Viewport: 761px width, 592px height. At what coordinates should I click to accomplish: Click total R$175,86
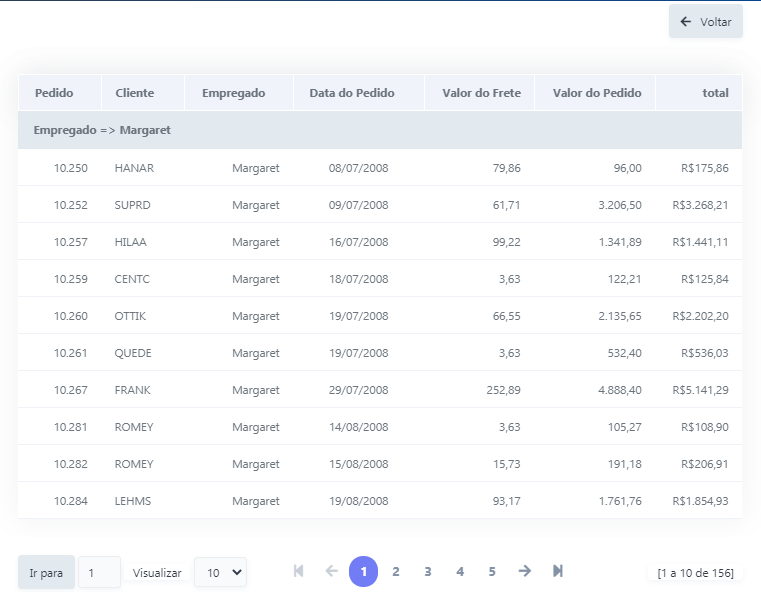point(705,168)
